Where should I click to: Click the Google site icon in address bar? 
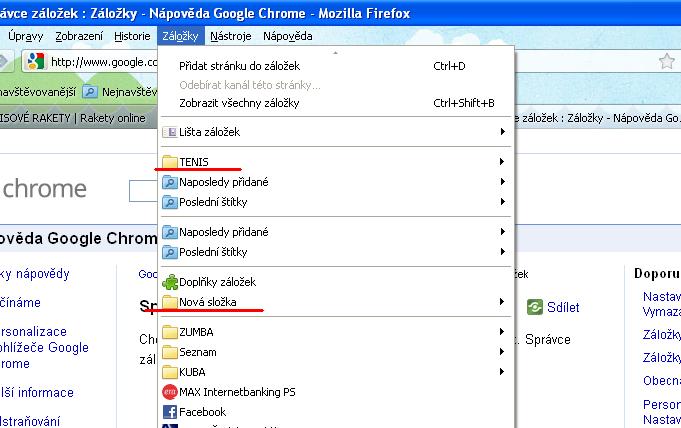(35, 62)
